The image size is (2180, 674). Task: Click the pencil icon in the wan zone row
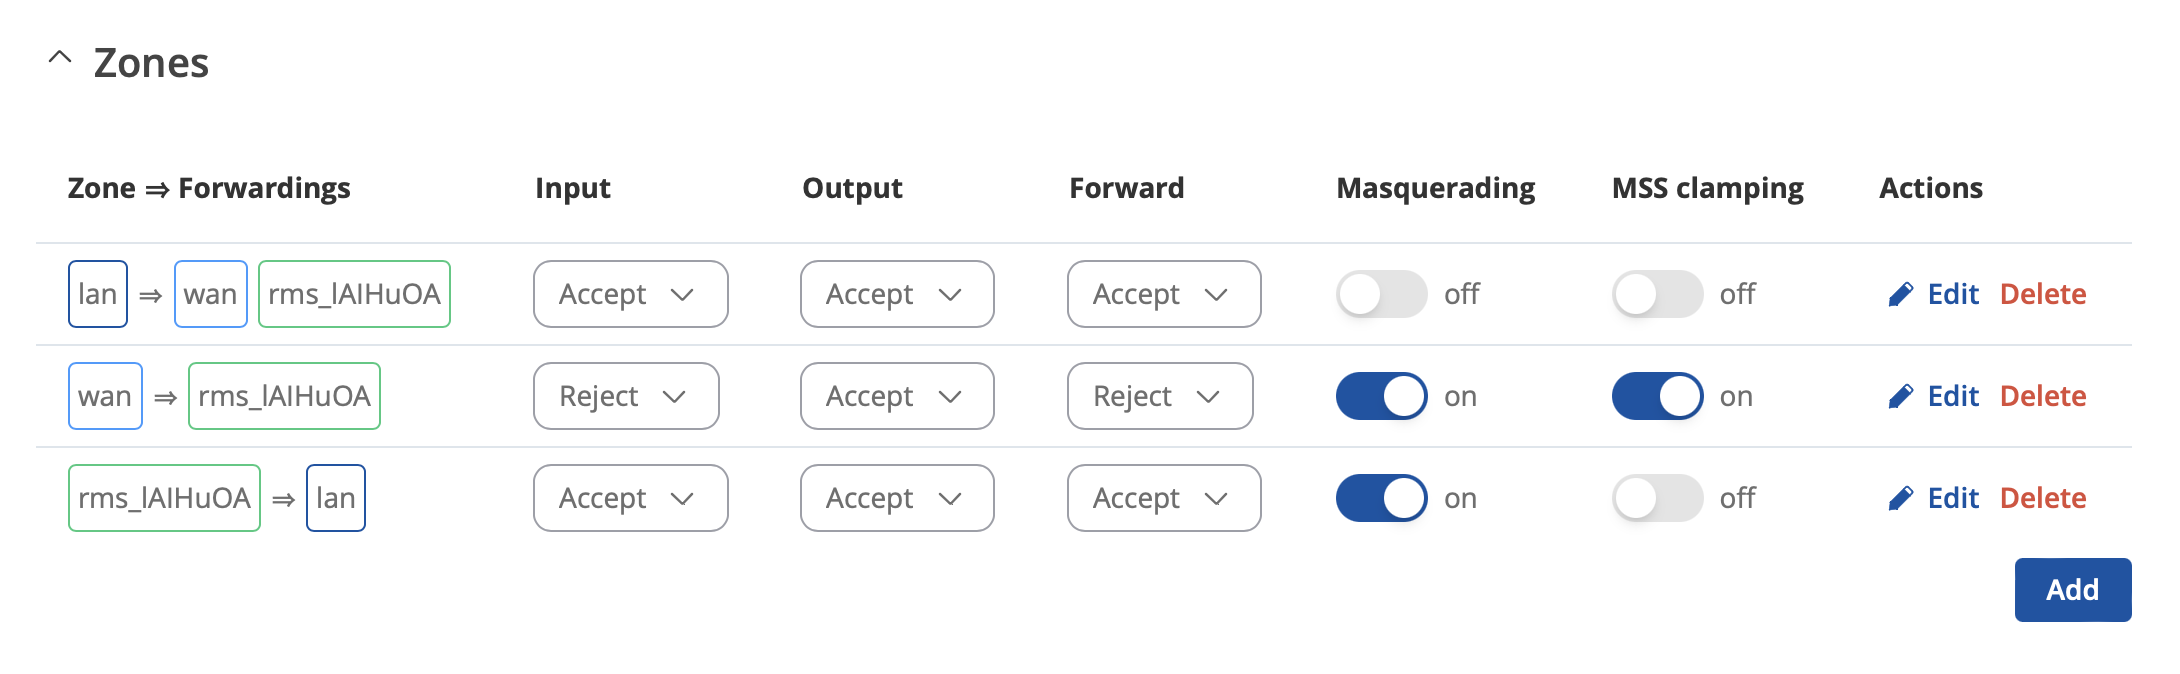pos(1900,396)
